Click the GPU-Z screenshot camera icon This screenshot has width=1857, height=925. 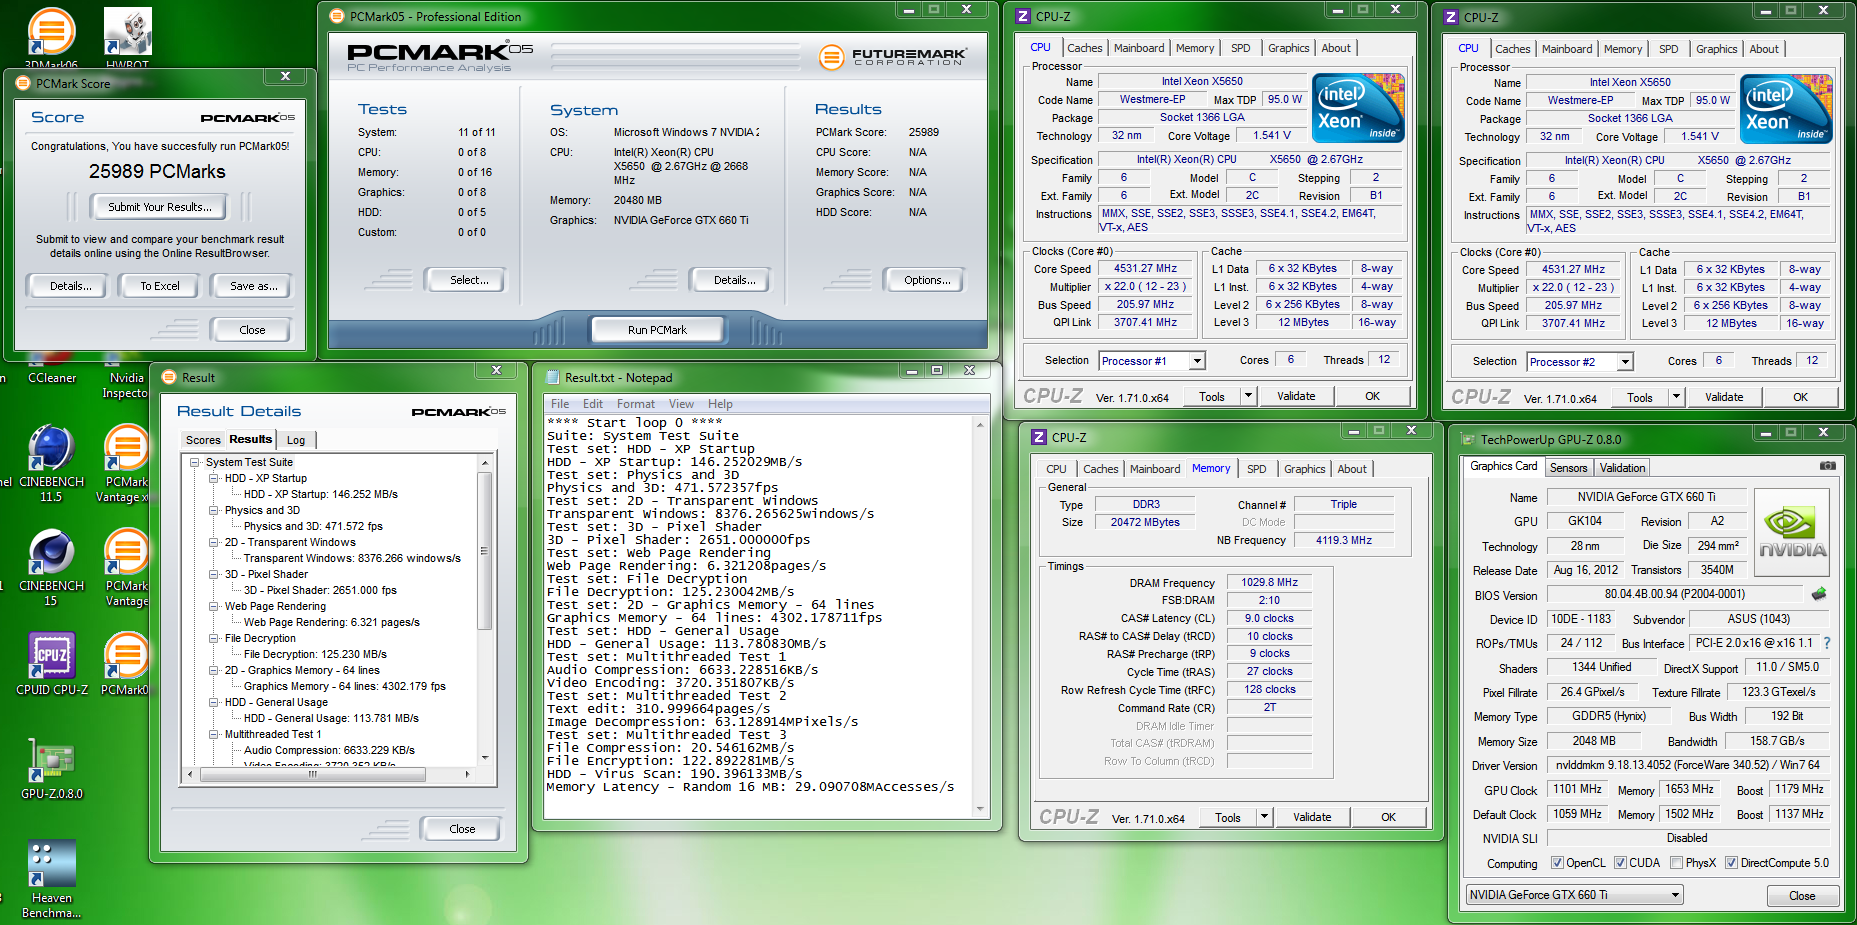(x=1827, y=466)
